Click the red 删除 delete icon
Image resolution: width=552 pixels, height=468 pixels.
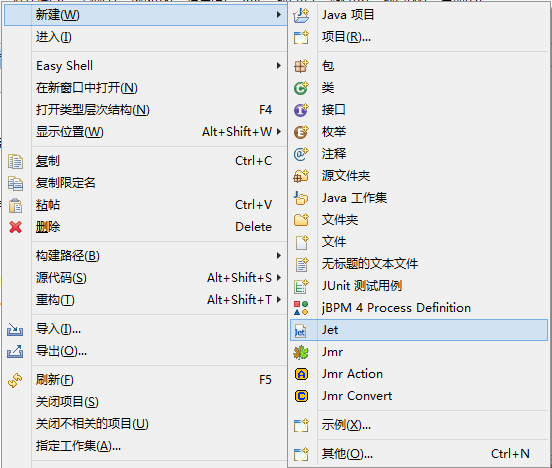(15, 227)
